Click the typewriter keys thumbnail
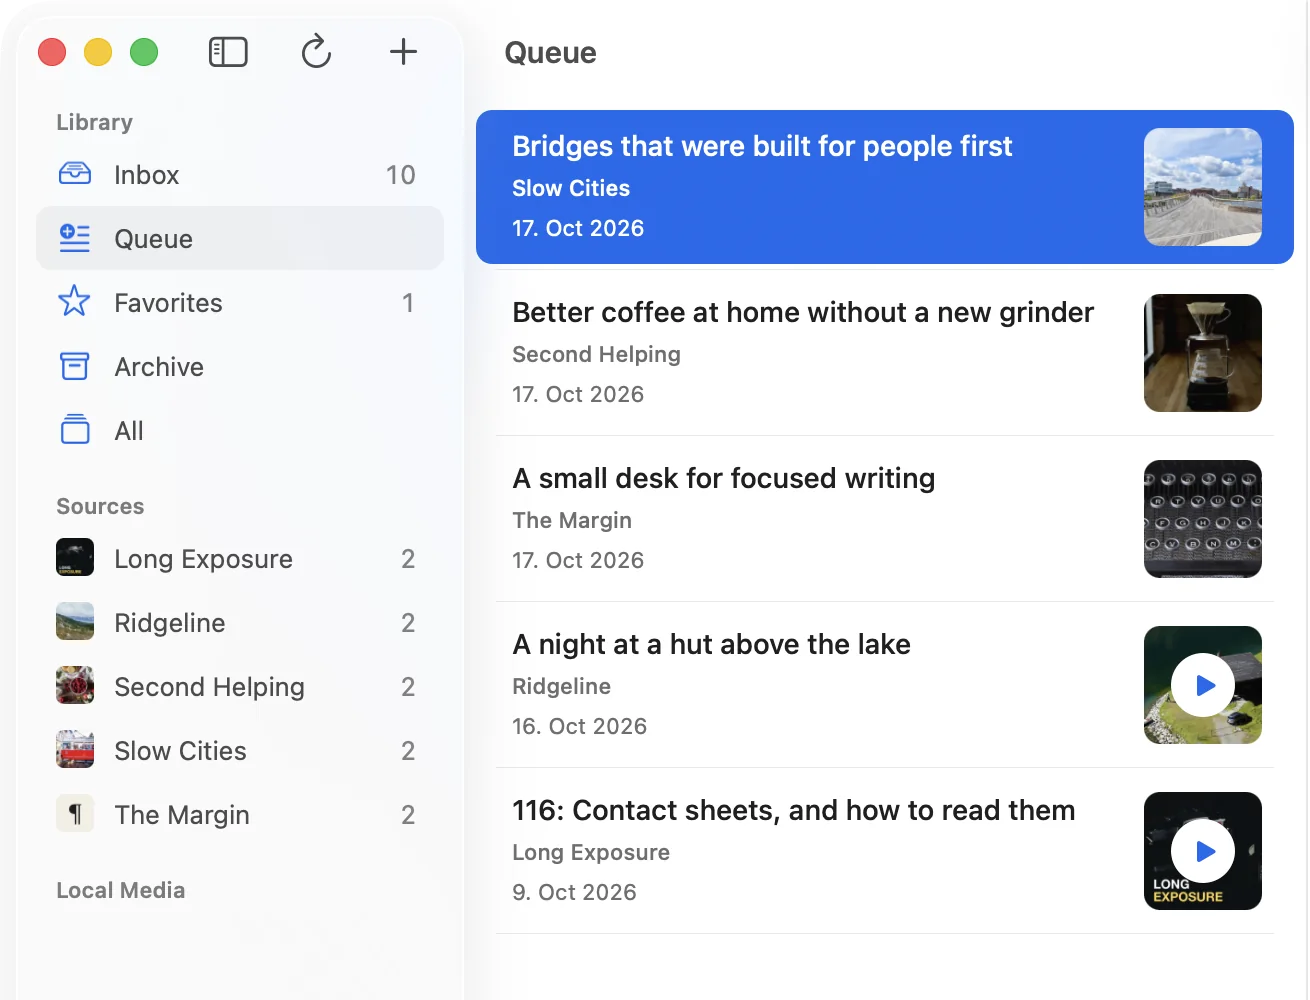 pyautogui.click(x=1203, y=519)
